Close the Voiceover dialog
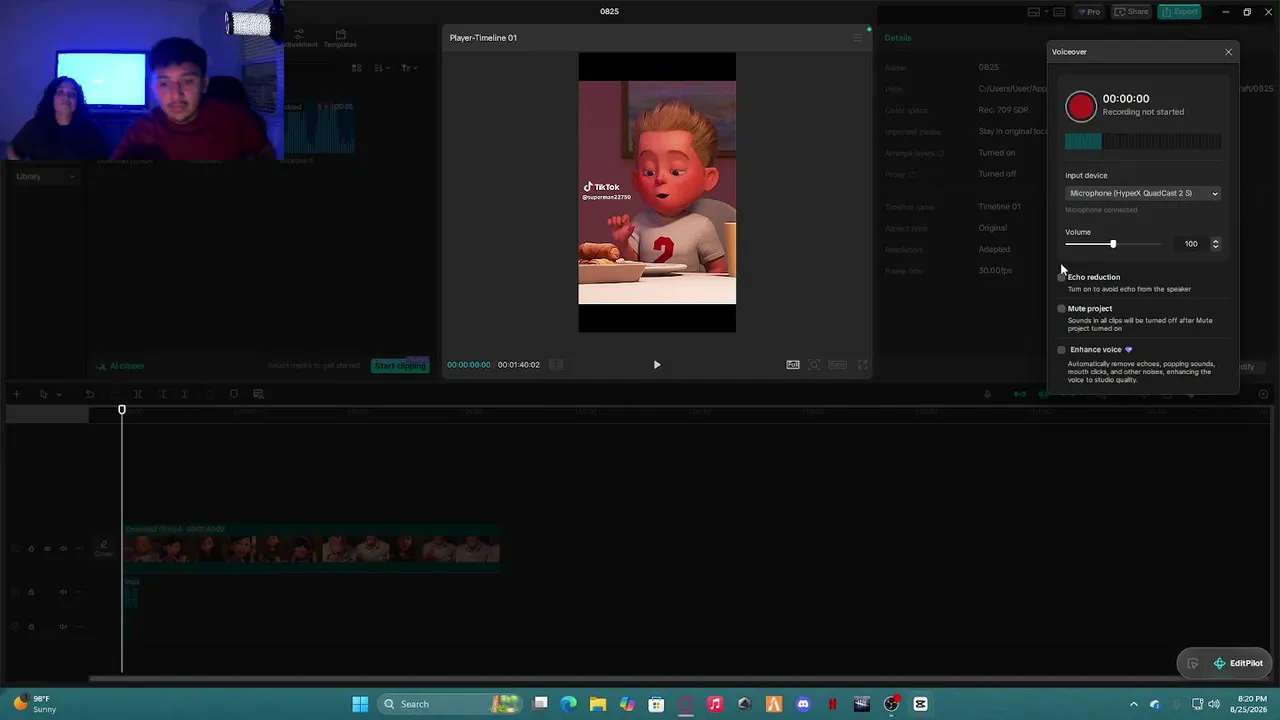 tap(1228, 52)
